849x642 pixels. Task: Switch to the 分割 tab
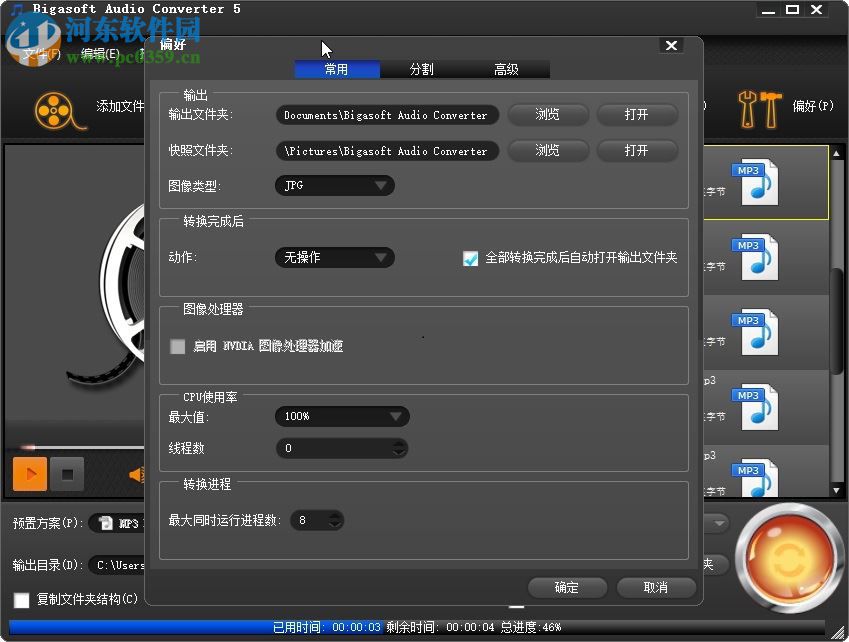[421, 69]
